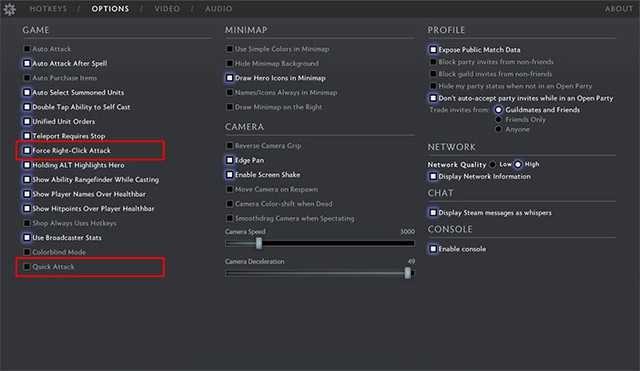The height and width of the screenshot is (371, 640).
Task: Toggle Auto Attack After Spell
Action: (x=27, y=63)
